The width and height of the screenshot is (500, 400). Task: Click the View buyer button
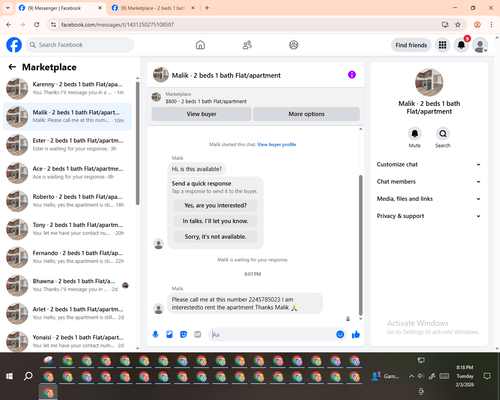(201, 114)
